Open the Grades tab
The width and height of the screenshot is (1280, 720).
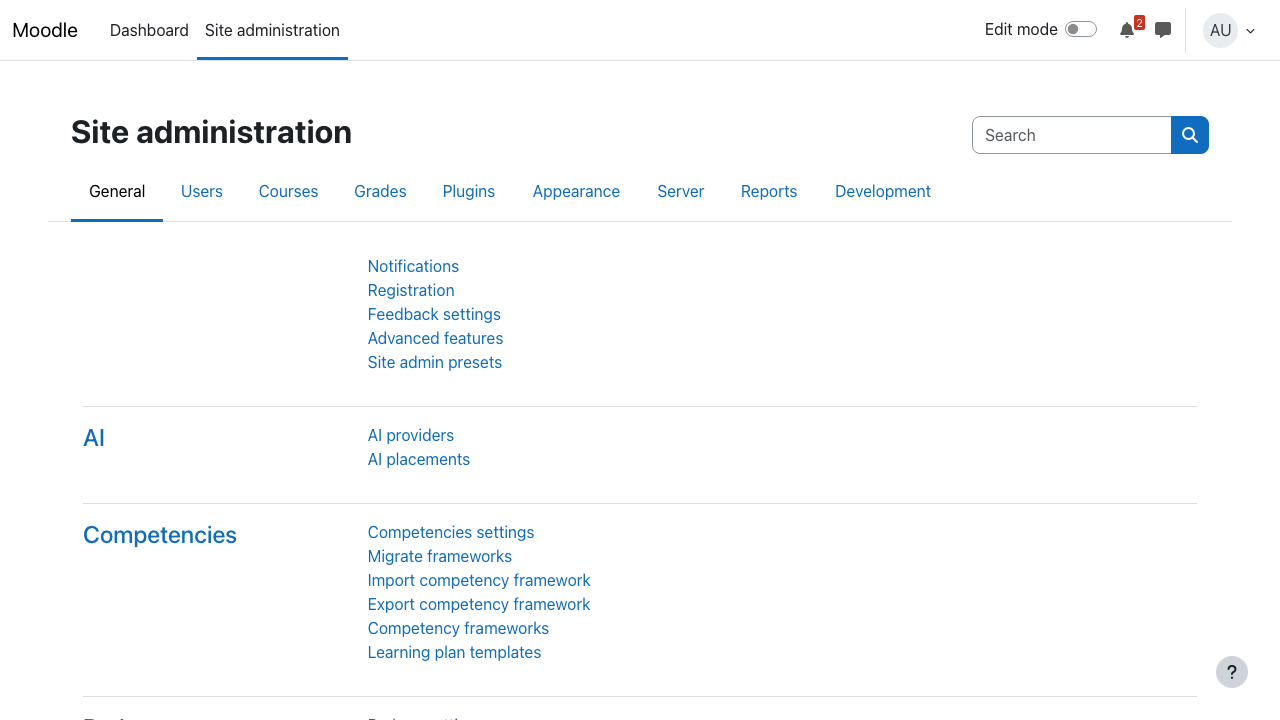click(x=380, y=191)
